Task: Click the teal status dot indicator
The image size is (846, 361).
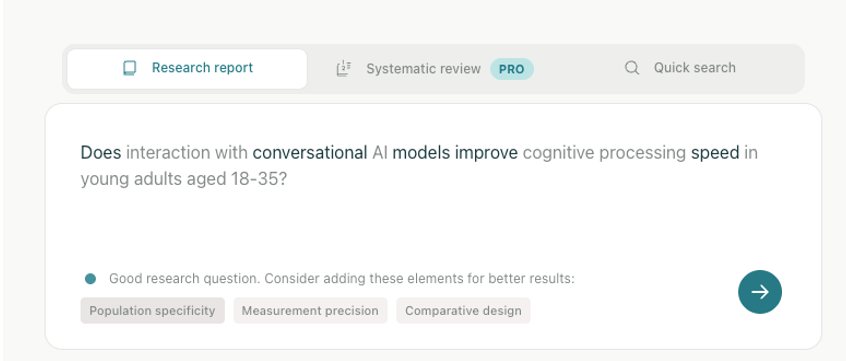Action: [90, 279]
